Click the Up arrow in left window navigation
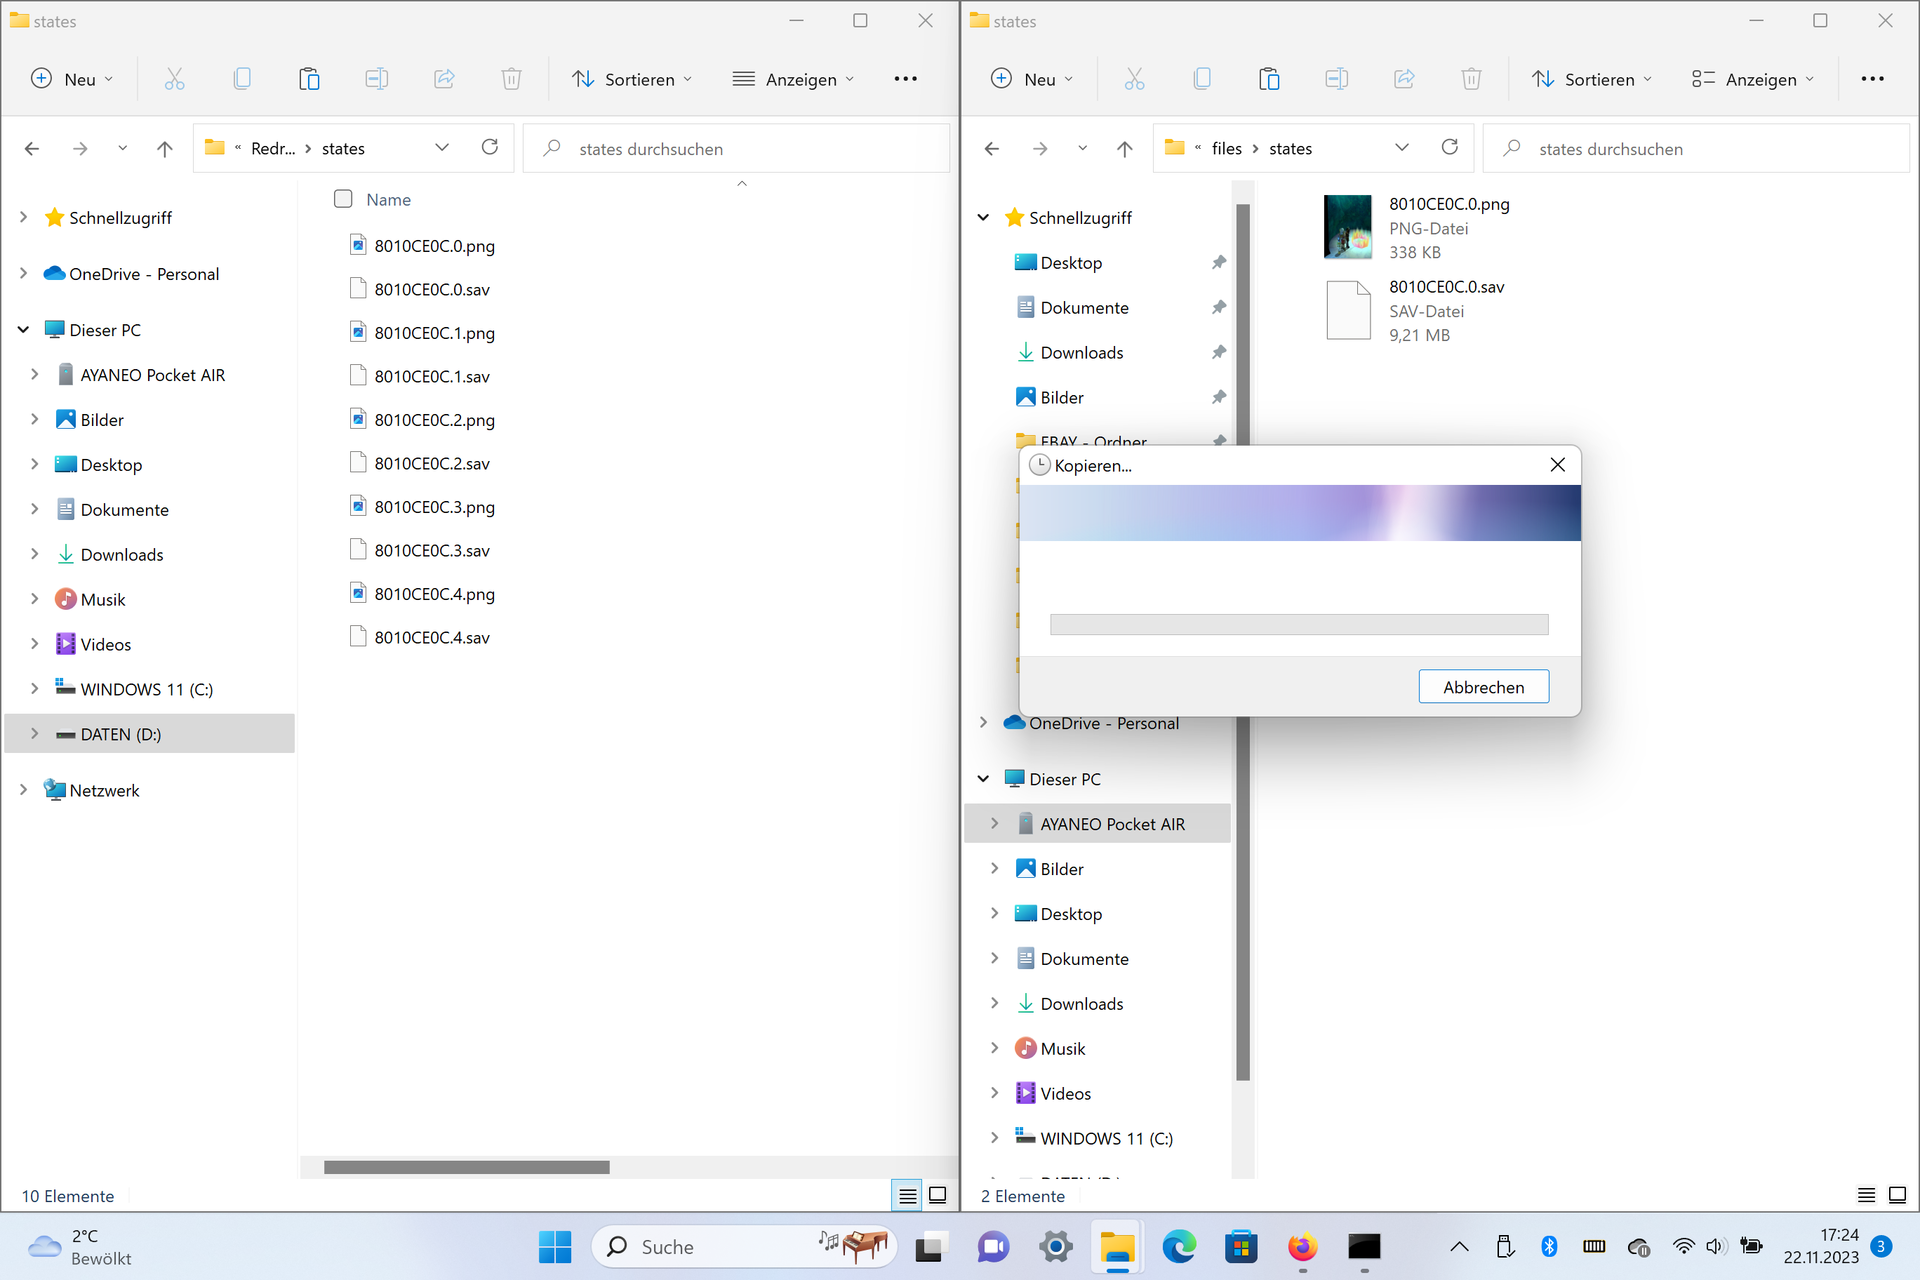Screen dimensions: 1920x1280 pos(165,149)
